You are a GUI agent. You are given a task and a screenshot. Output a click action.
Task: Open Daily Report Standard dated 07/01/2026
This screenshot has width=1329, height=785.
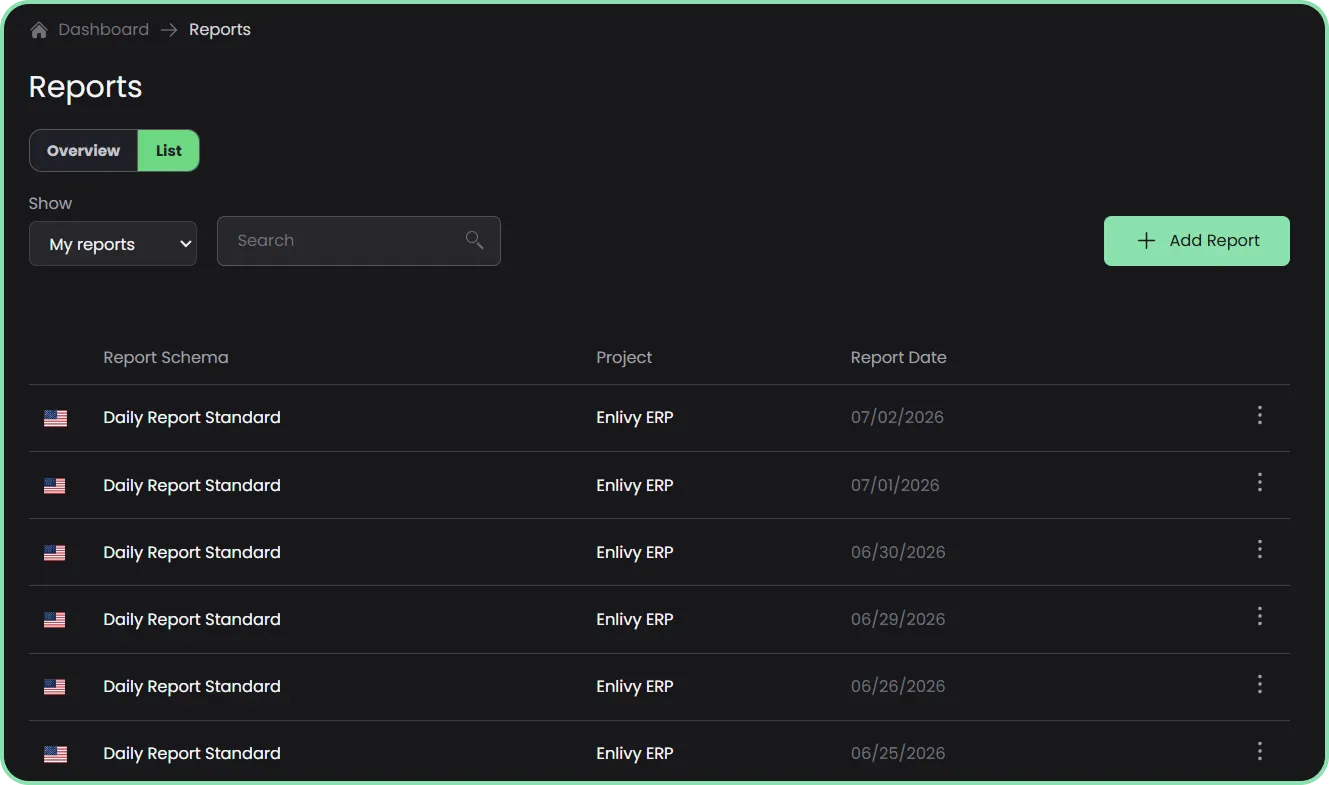click(192, 485)
